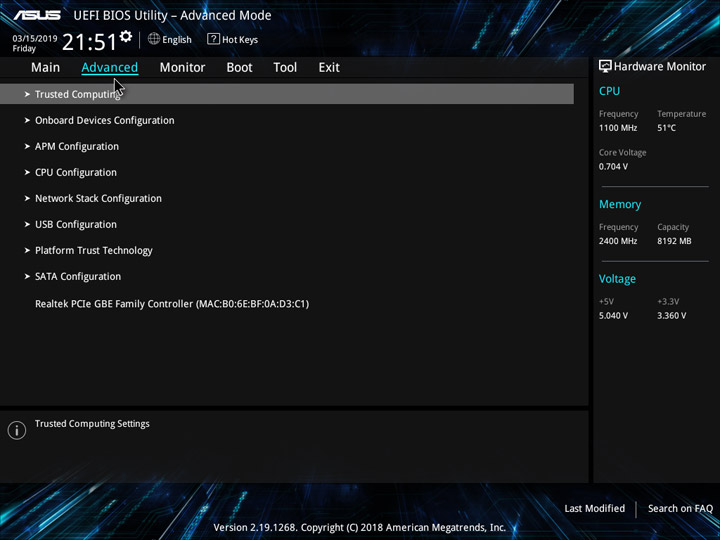Click the Version 2.19.1268 copyright line

(360, 527)
